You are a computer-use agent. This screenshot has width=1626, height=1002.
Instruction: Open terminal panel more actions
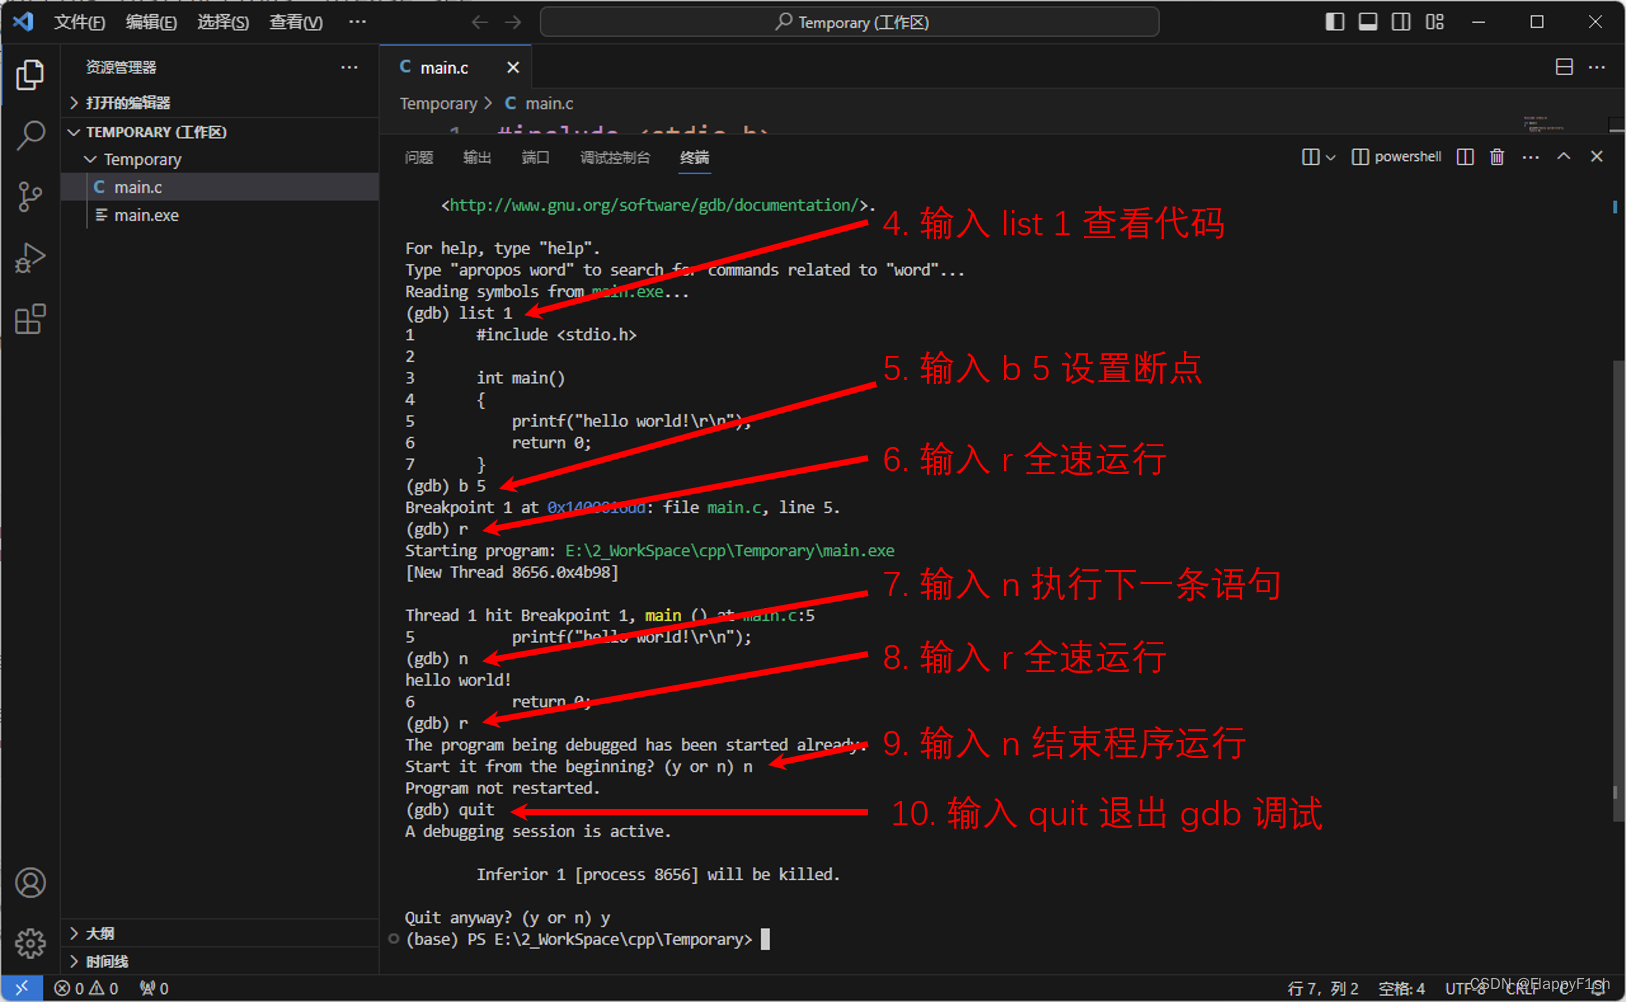(1531, 157)
